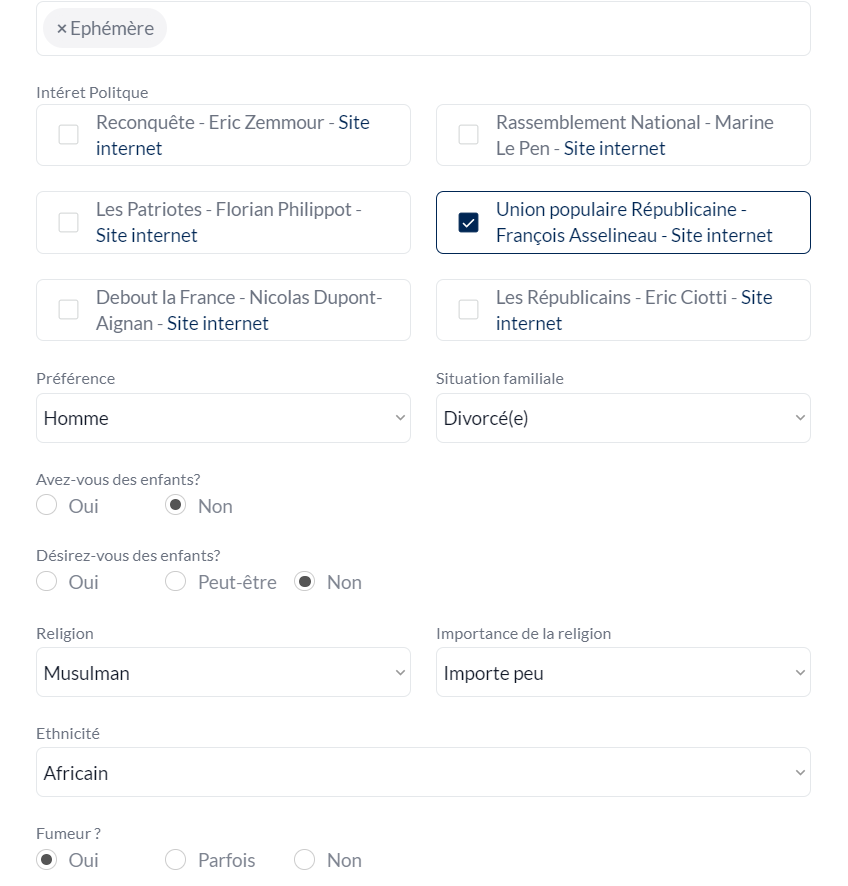
Task: Open Site internet link for Les Patriotes
Action: pyautogui.click(x=146, y=236)
